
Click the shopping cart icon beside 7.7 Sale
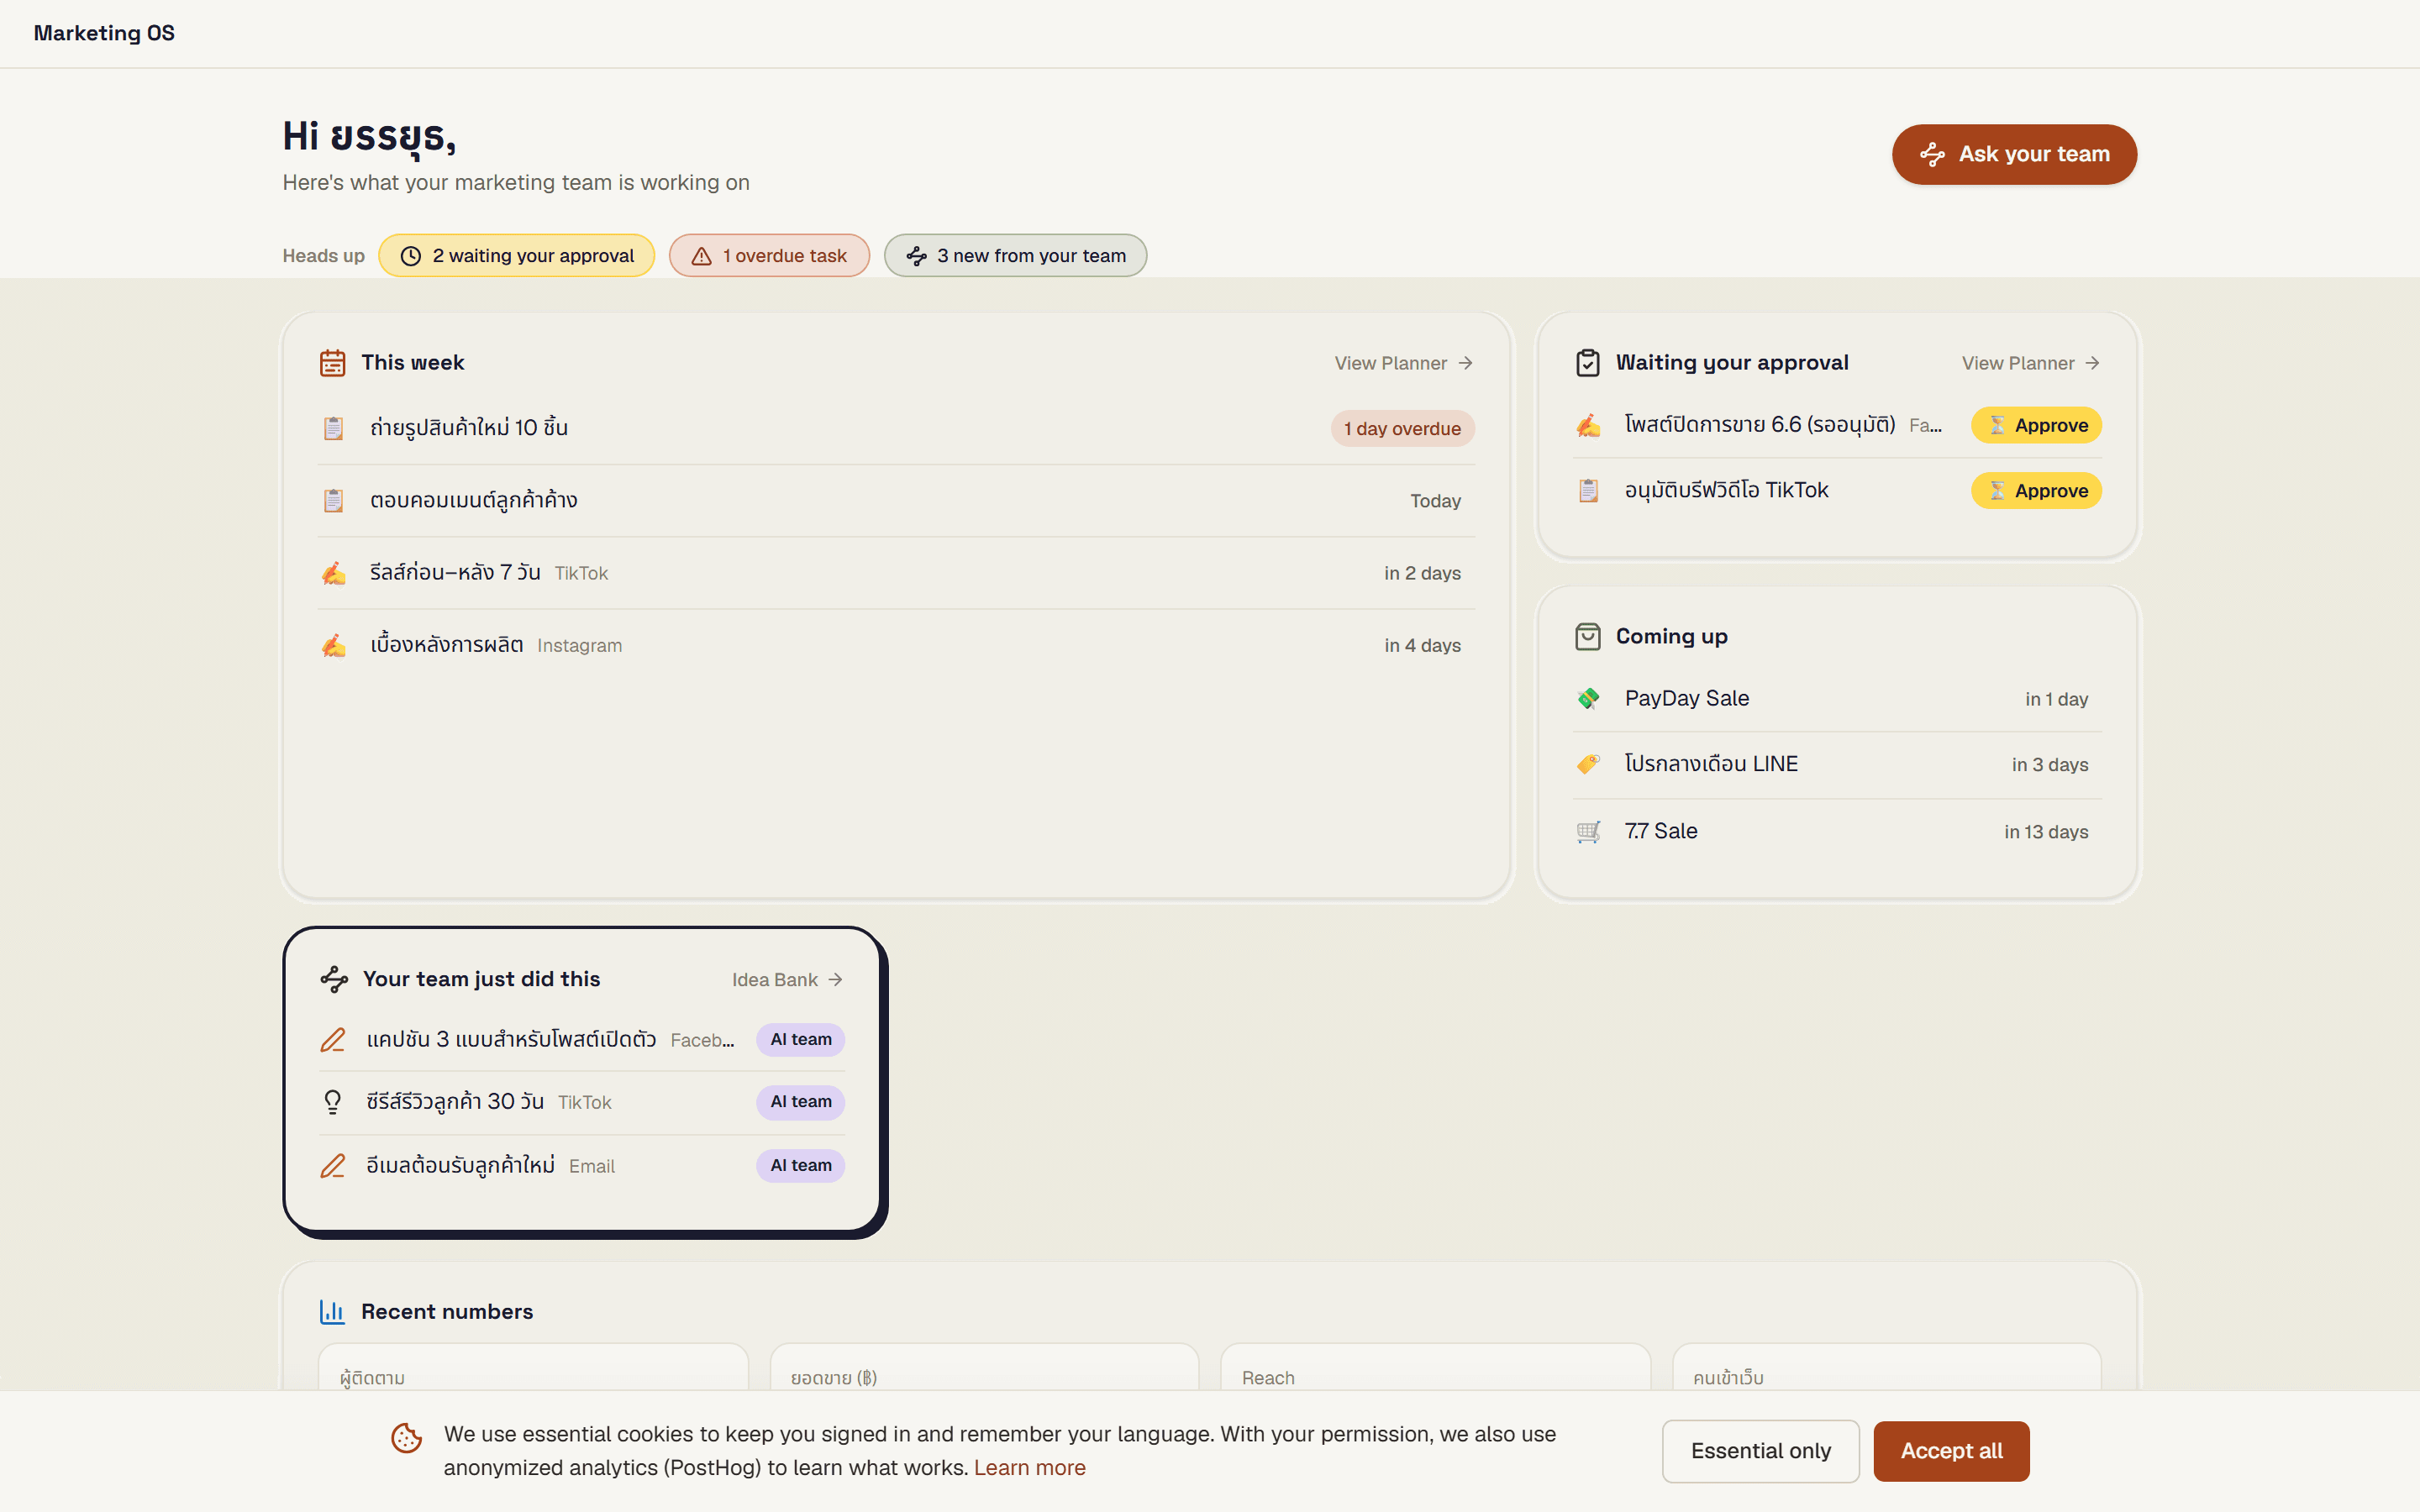pyautogui.click(x=1588, y=831)
